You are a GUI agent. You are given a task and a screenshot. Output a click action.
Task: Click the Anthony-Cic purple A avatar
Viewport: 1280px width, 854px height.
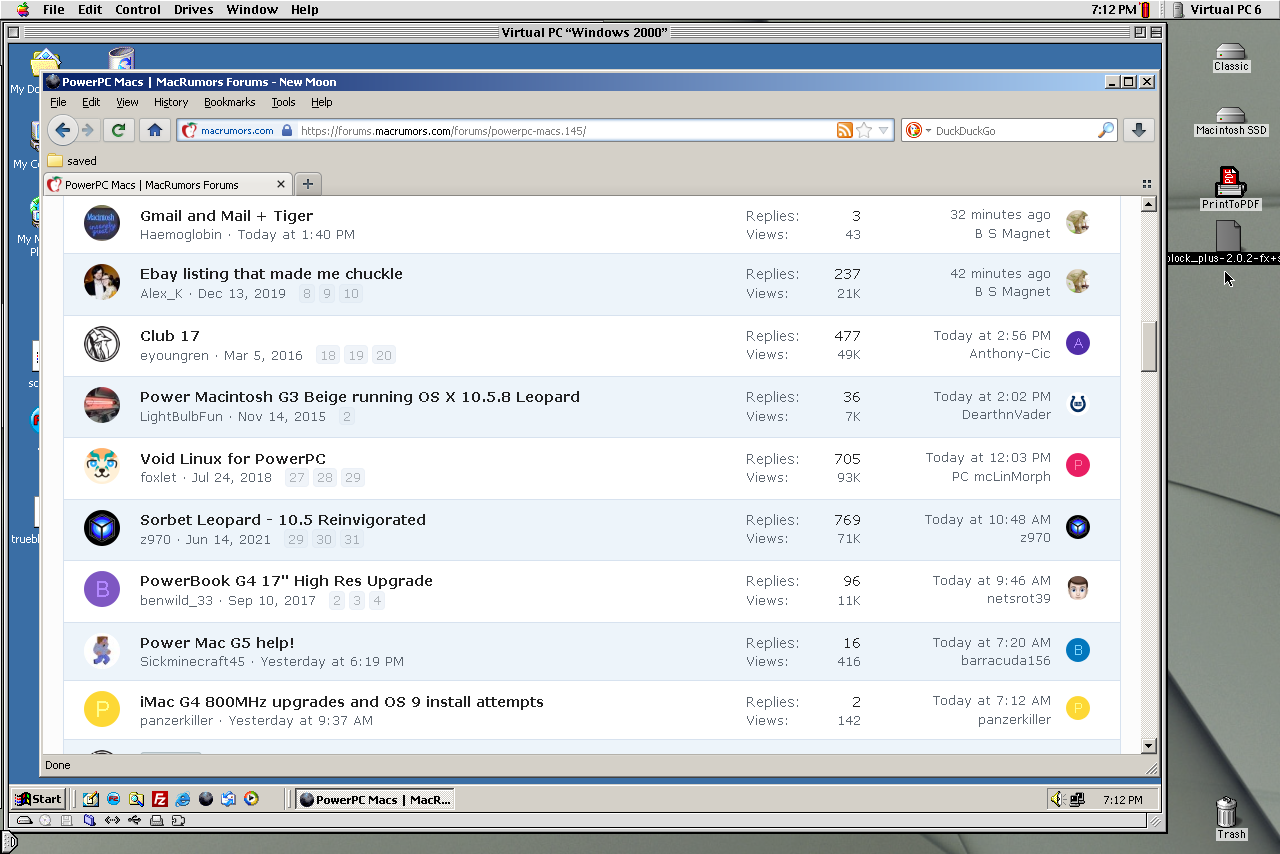[1077, 344]
